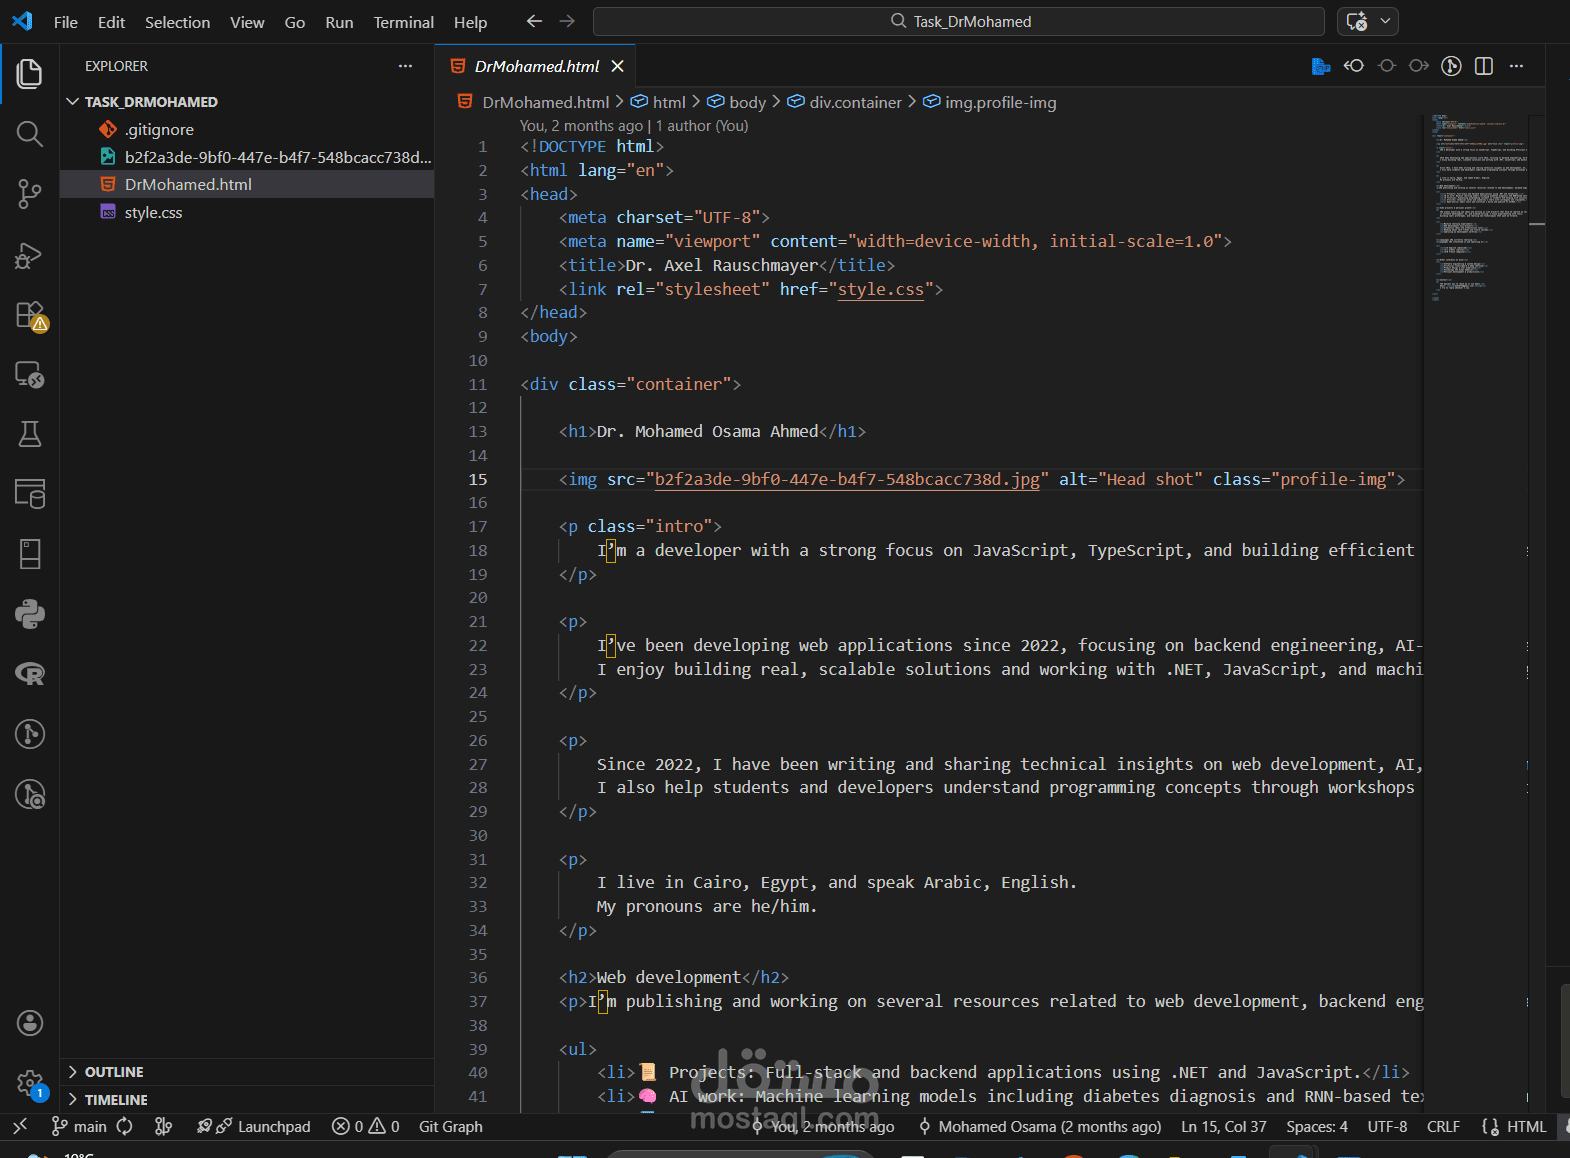Change indentation via Spaces: 4
The width and height of the screenshot is (1570, 1158).
pyautogui.click(x=1317, y=1126)
